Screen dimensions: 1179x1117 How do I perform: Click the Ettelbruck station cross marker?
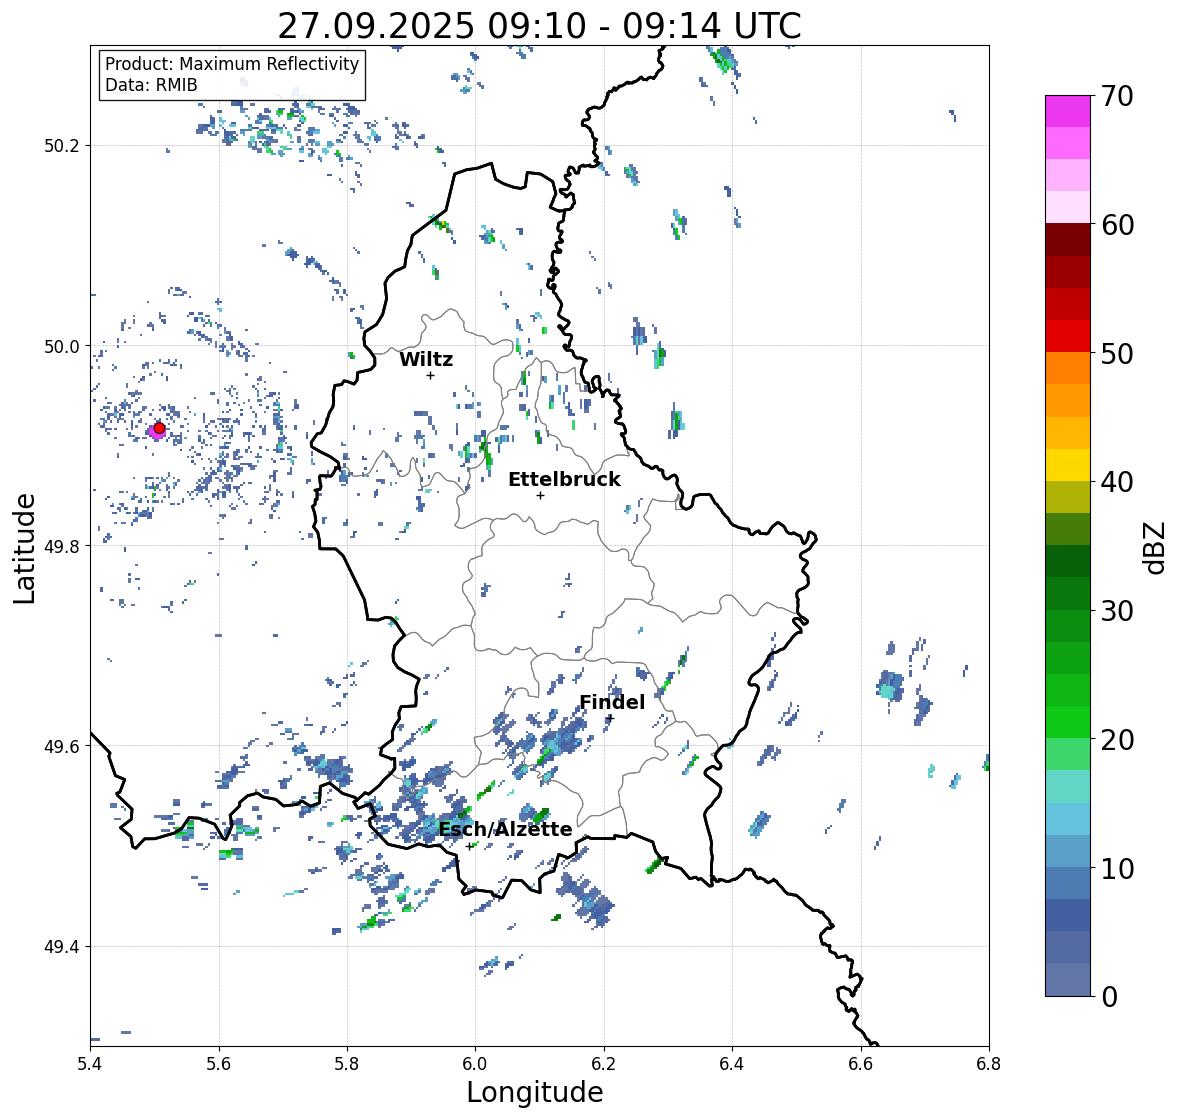coord(540,495)
